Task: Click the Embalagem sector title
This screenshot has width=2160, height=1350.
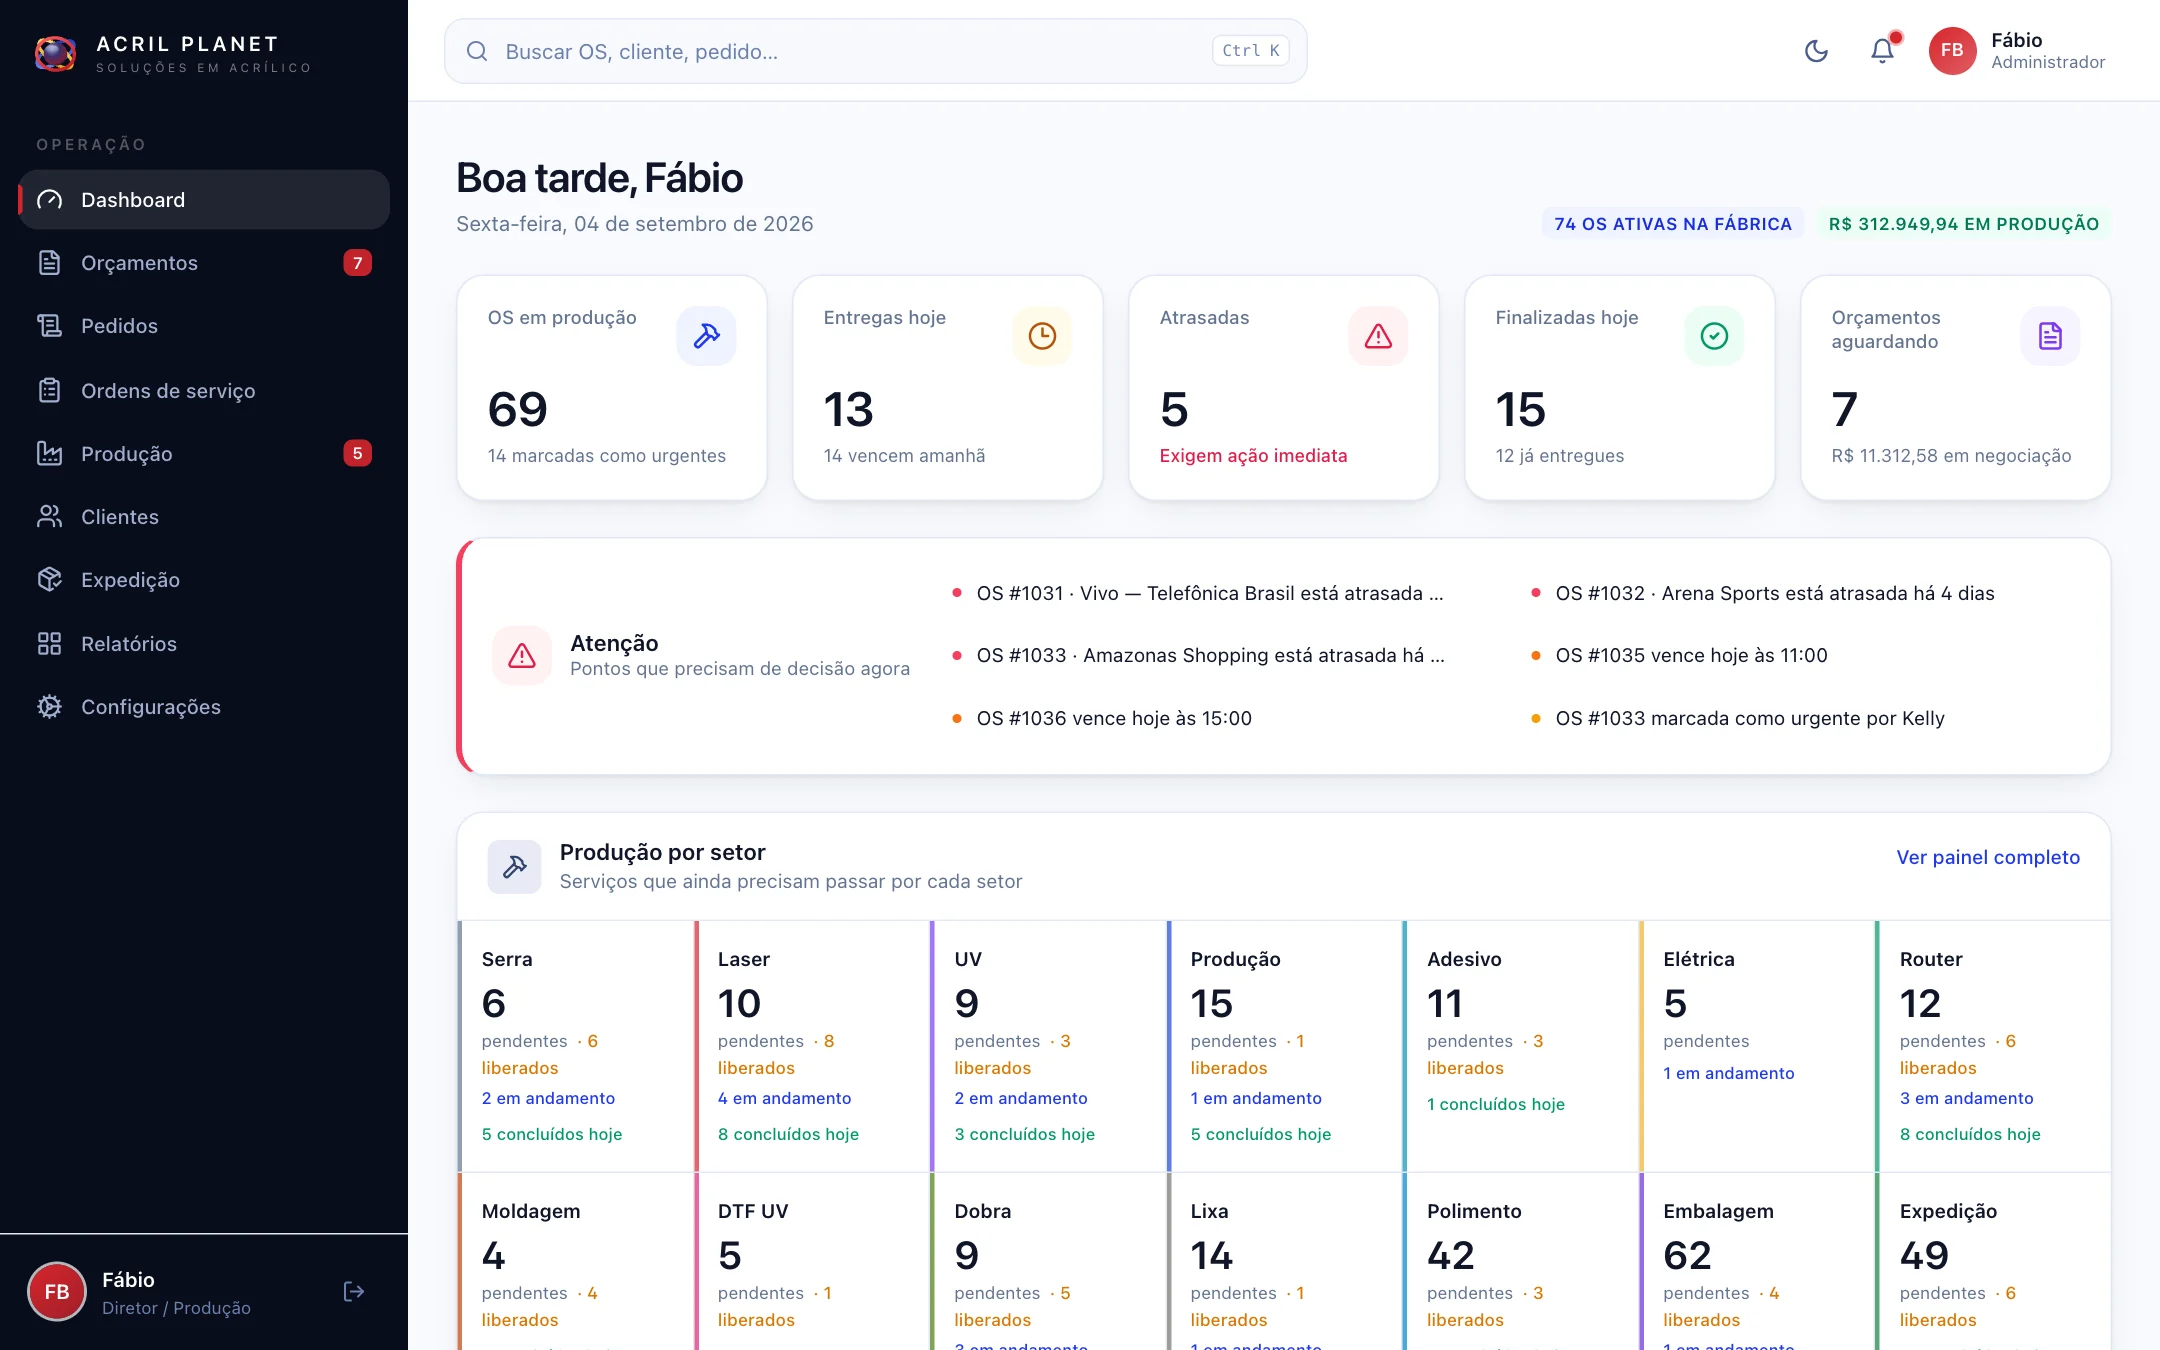Action: coord(1718,1211)
